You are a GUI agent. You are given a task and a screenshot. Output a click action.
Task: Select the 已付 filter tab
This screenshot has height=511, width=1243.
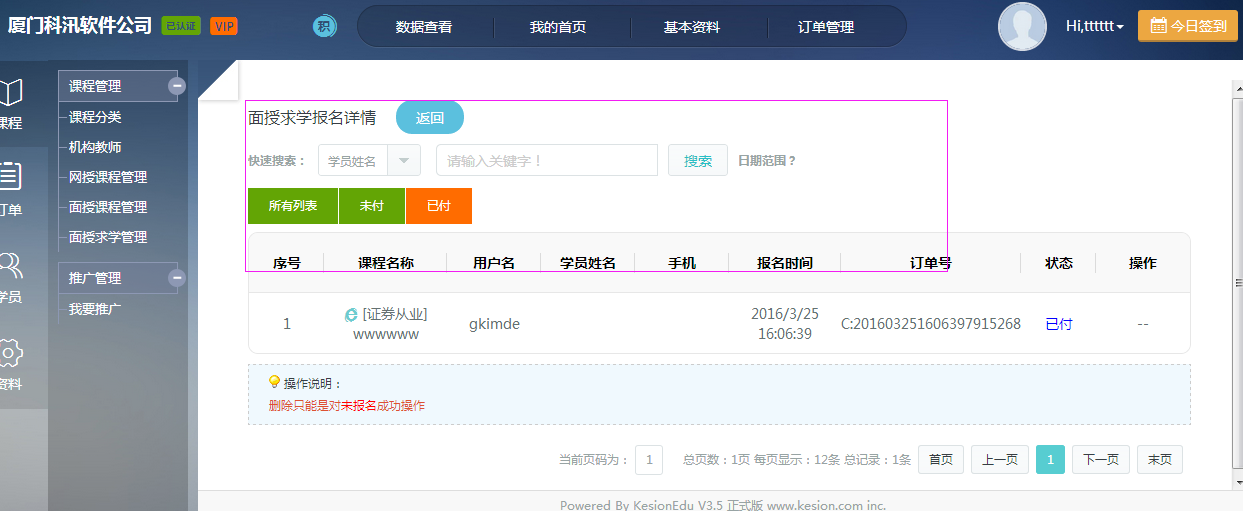(439, 205)
